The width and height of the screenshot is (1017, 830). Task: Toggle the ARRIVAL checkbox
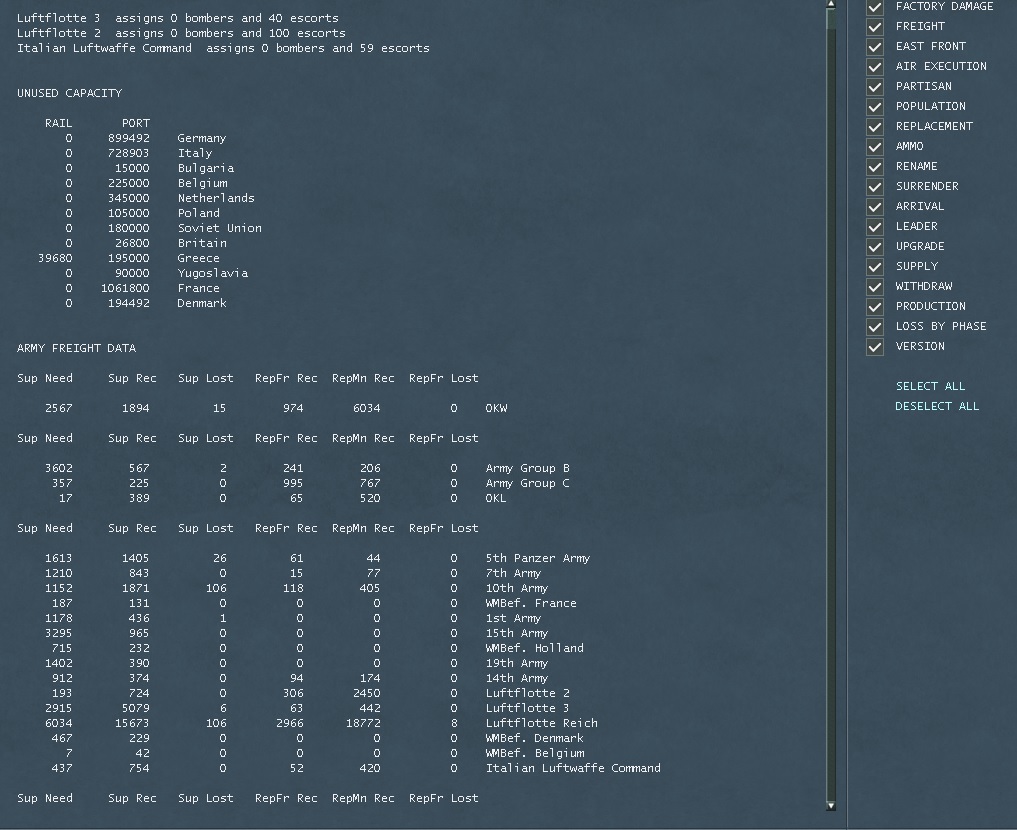(875, 207)
